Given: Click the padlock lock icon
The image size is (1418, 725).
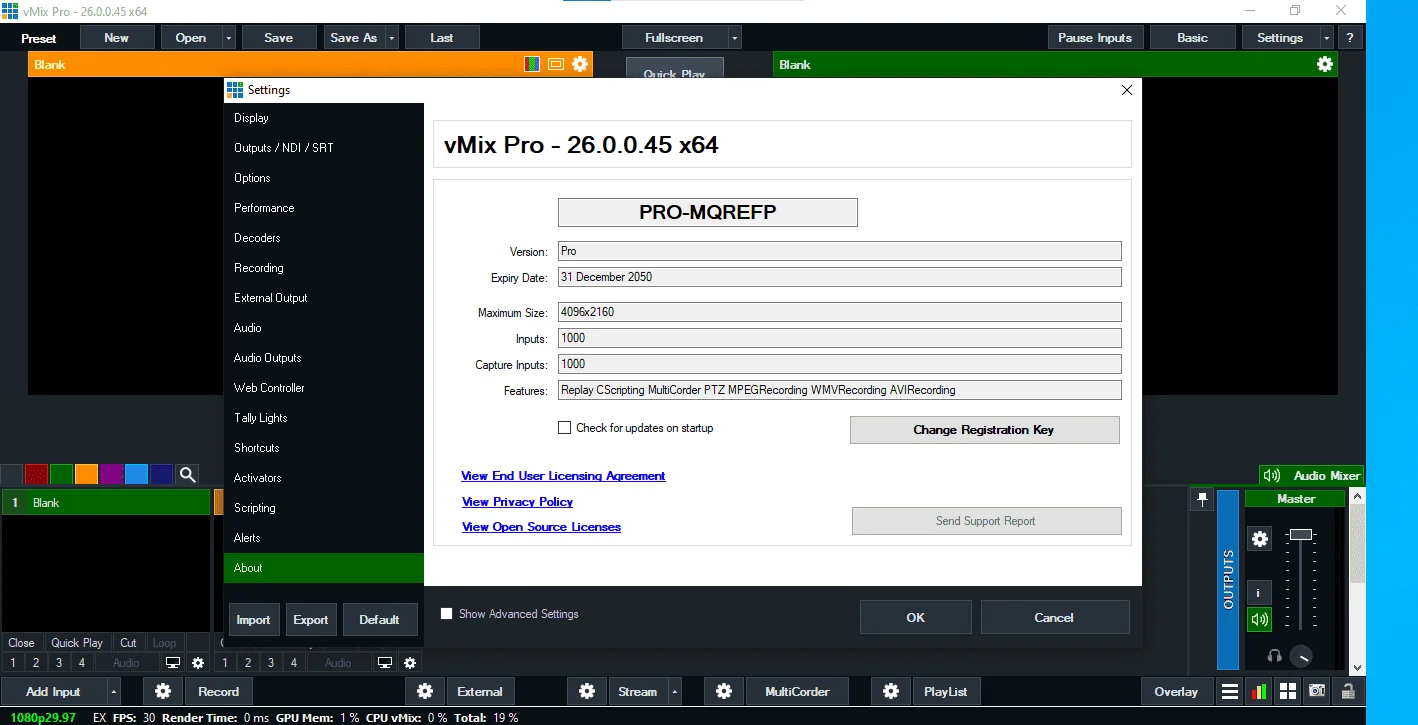Looking at the screenshot, I should coord(1348,691).
